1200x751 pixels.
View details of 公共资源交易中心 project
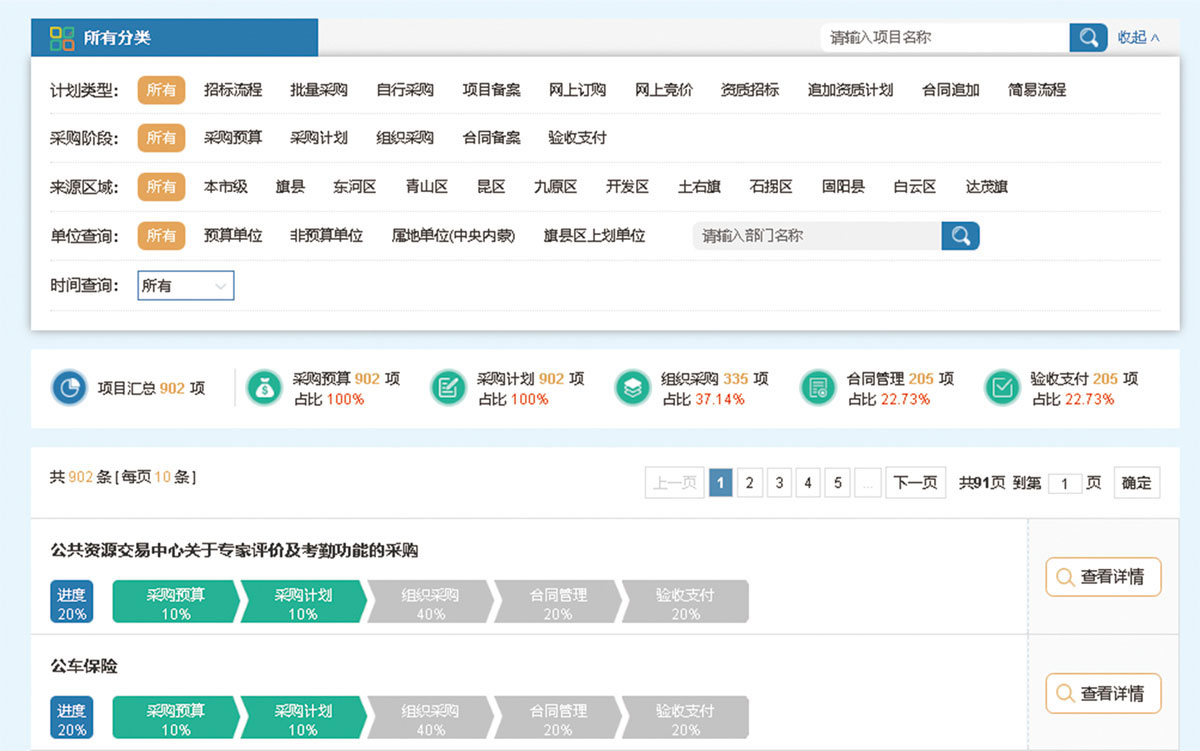click(1103, 577)
